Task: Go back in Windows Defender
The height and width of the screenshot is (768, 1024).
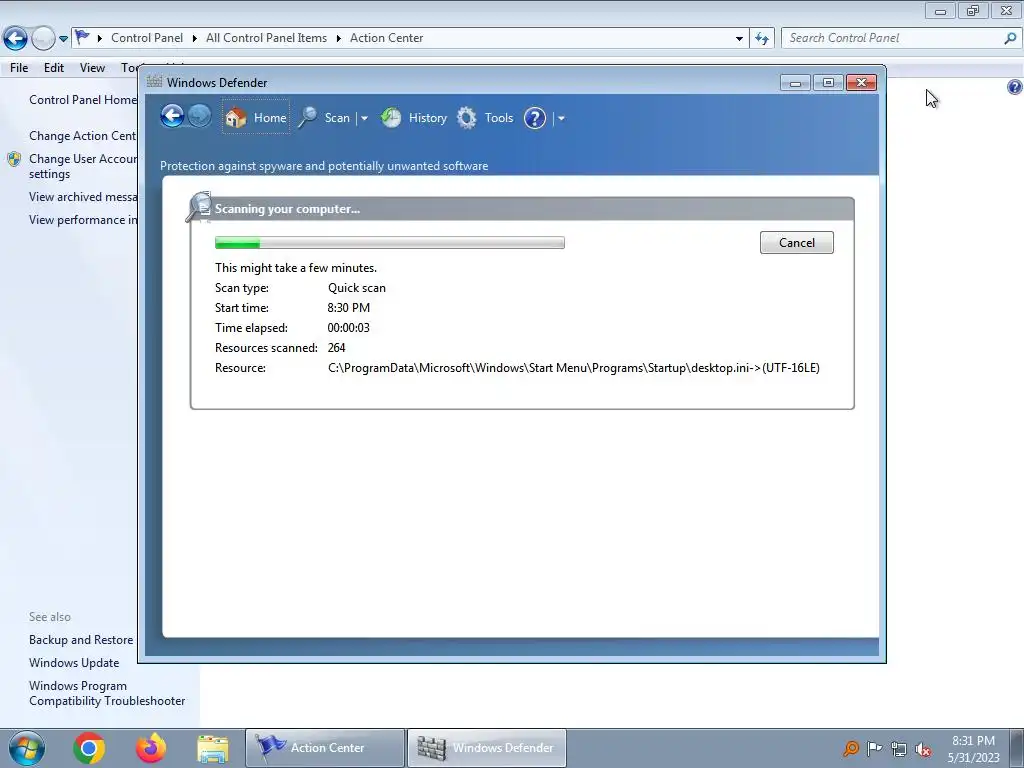Action: pos(172,117)
